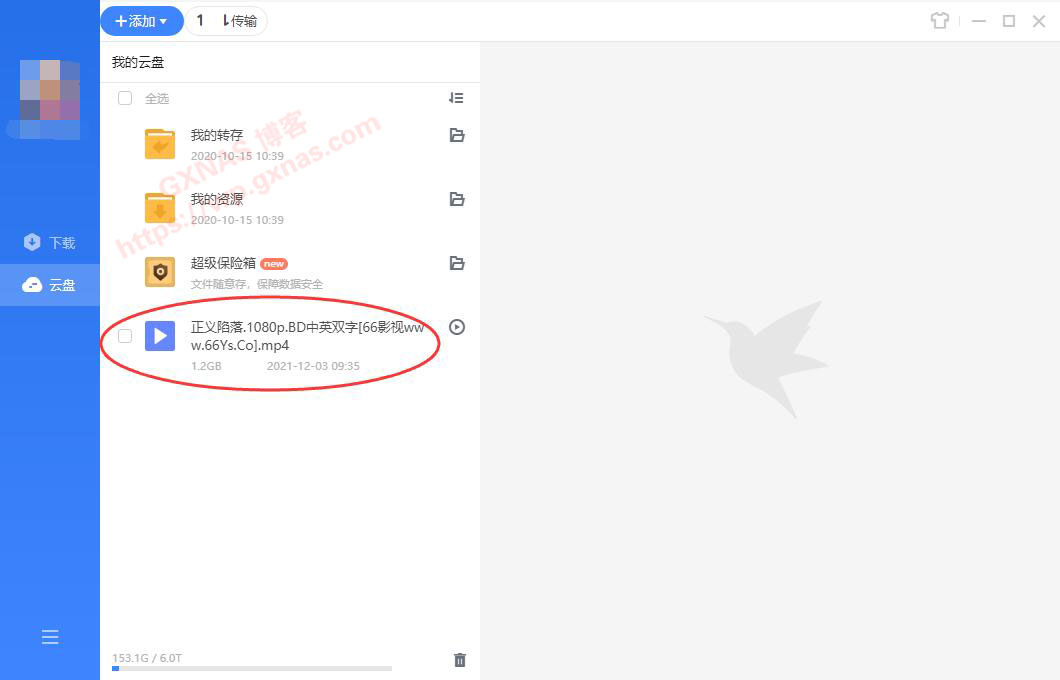Open the 传输 transfer list button

point(227,21)
